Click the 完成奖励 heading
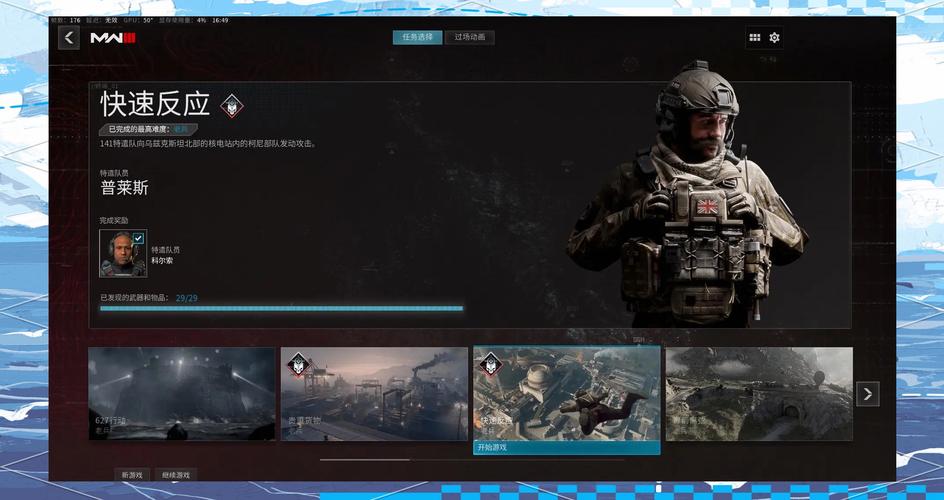Image resolution: width=944 pixels, height=500 pixels. pos(114,221)
